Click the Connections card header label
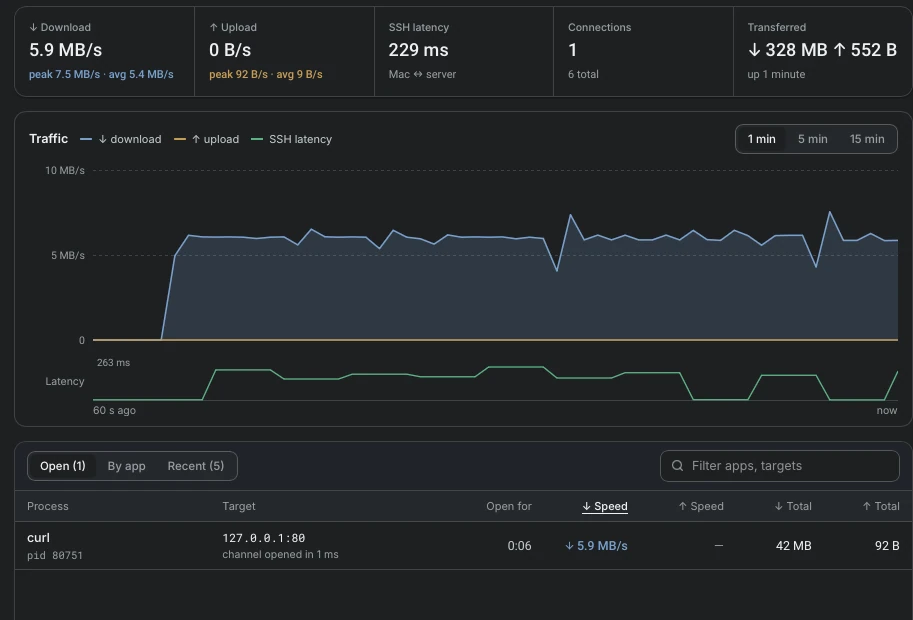 pos(599,27)
